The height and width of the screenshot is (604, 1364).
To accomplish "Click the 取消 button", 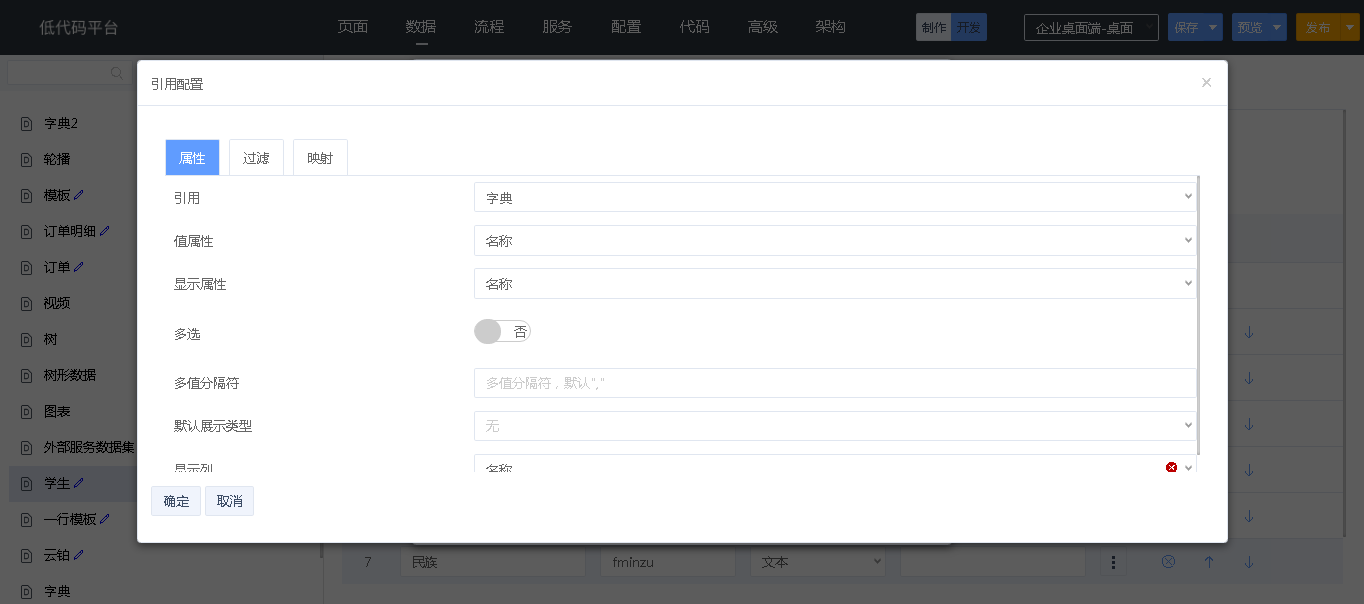I will pos(229,501).
